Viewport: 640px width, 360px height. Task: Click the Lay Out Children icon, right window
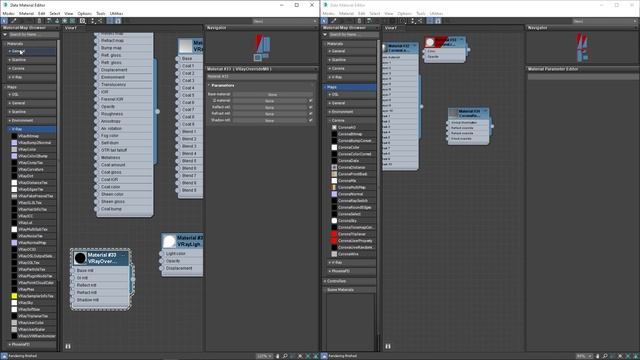tap(420, 20)
